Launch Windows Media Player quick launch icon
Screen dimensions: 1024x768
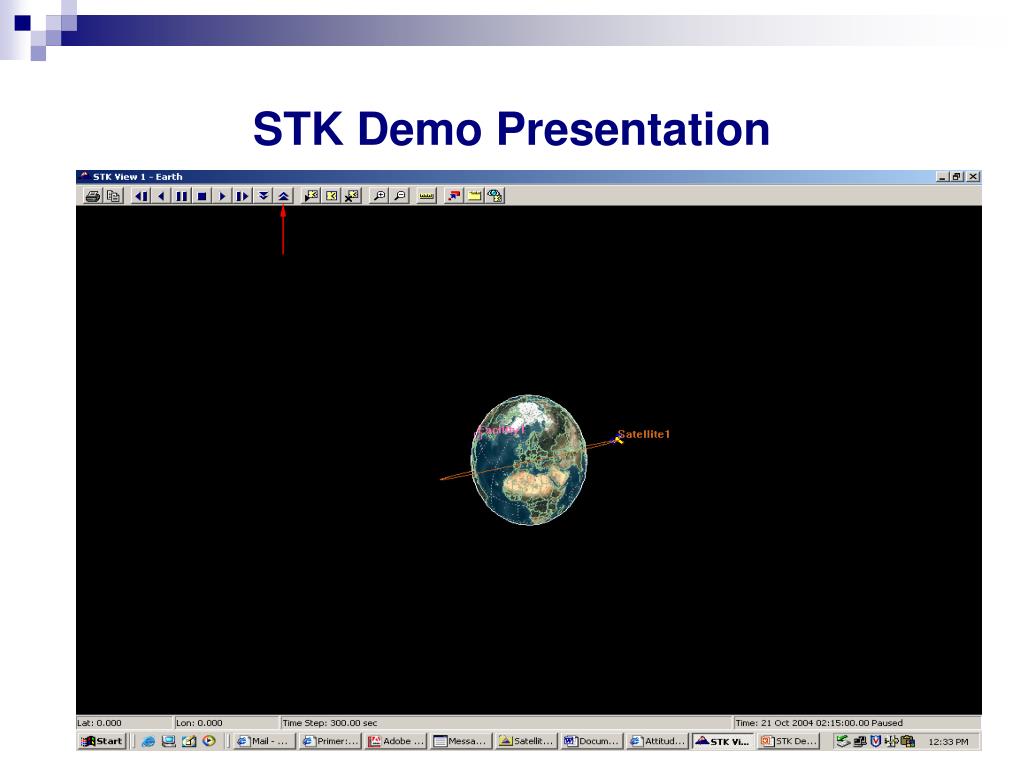point(209,741)
